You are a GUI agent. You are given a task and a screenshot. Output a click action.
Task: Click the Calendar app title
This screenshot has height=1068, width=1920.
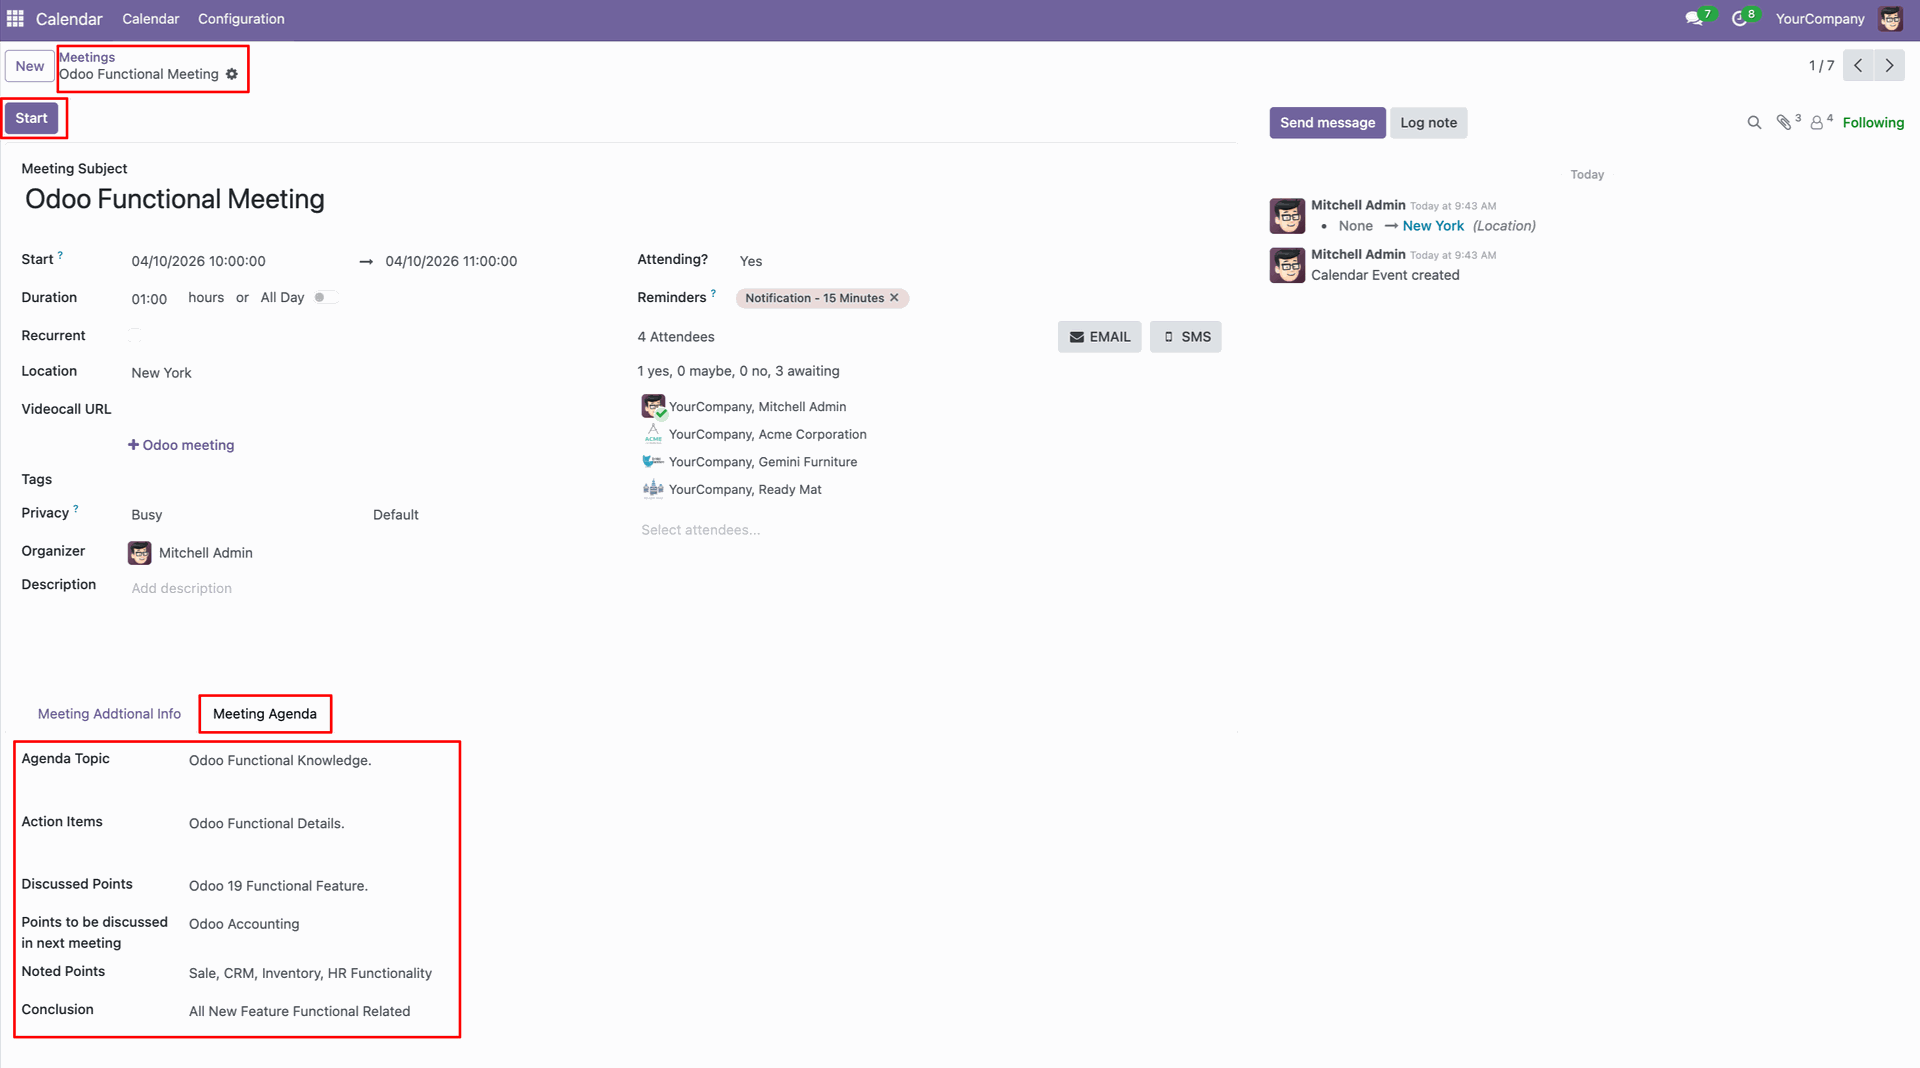69,19
